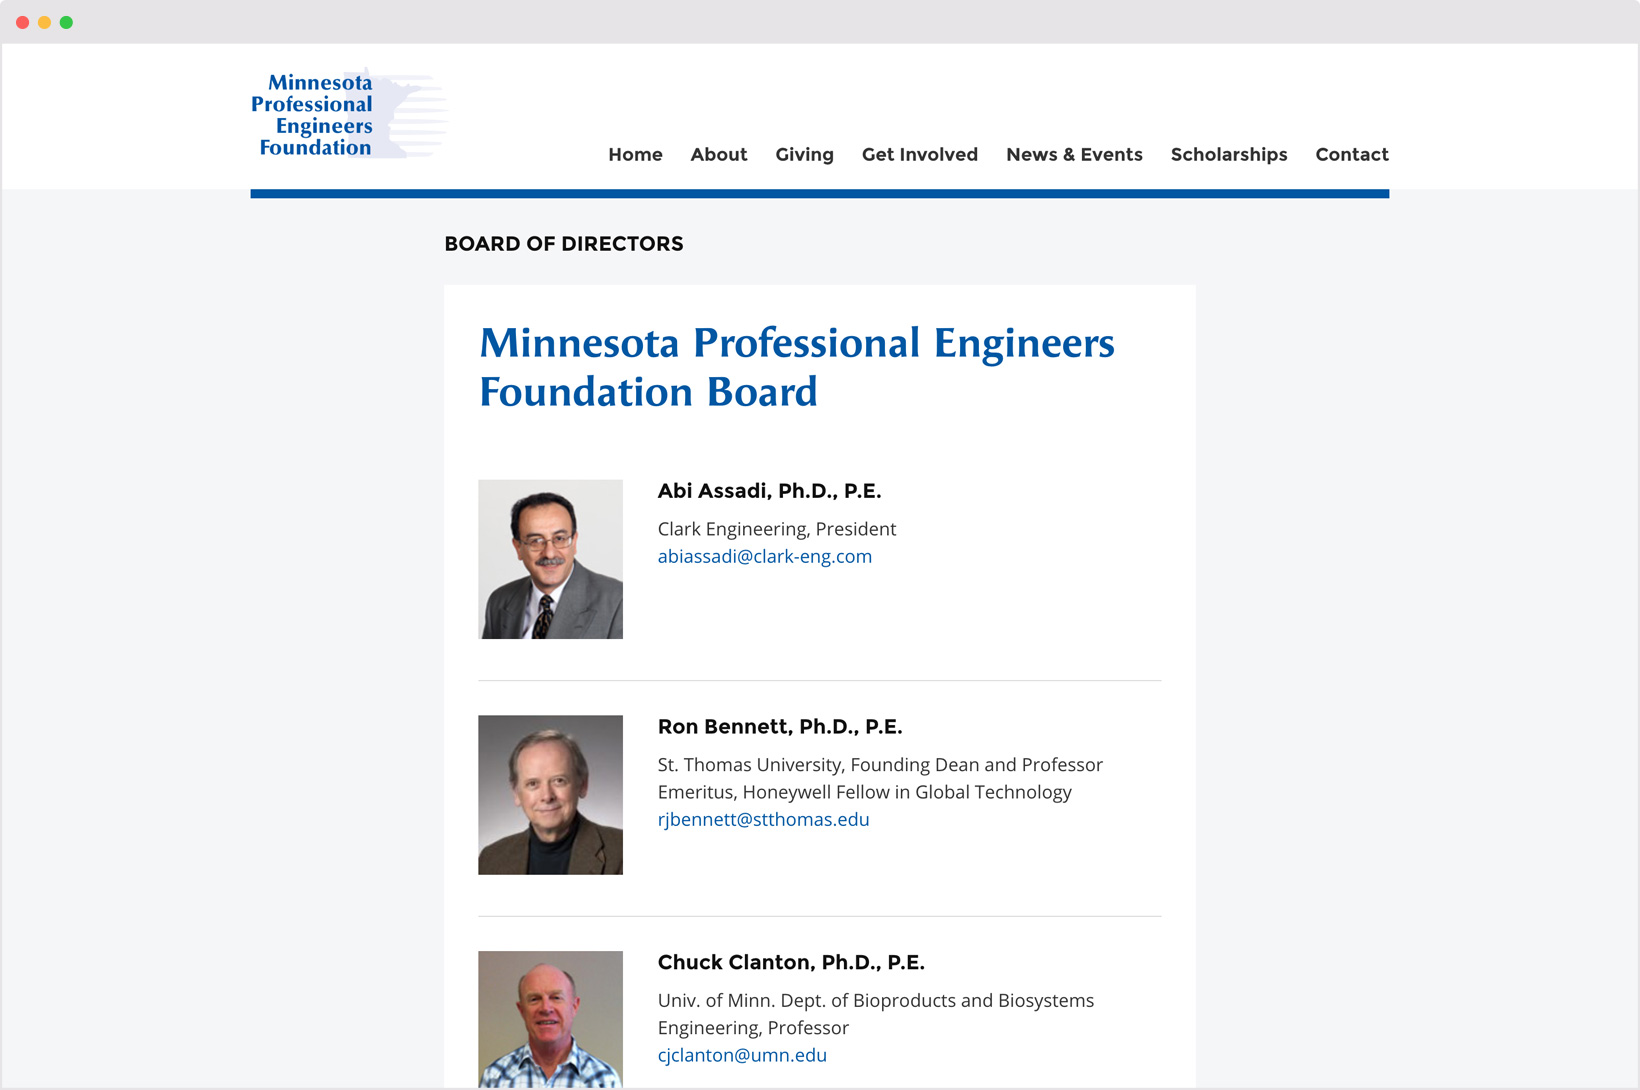This screenshot has height=1090, width=1640.
Task: Select the name Ron Bennett, Ph.D., P.E.
Action: point(779,727)
